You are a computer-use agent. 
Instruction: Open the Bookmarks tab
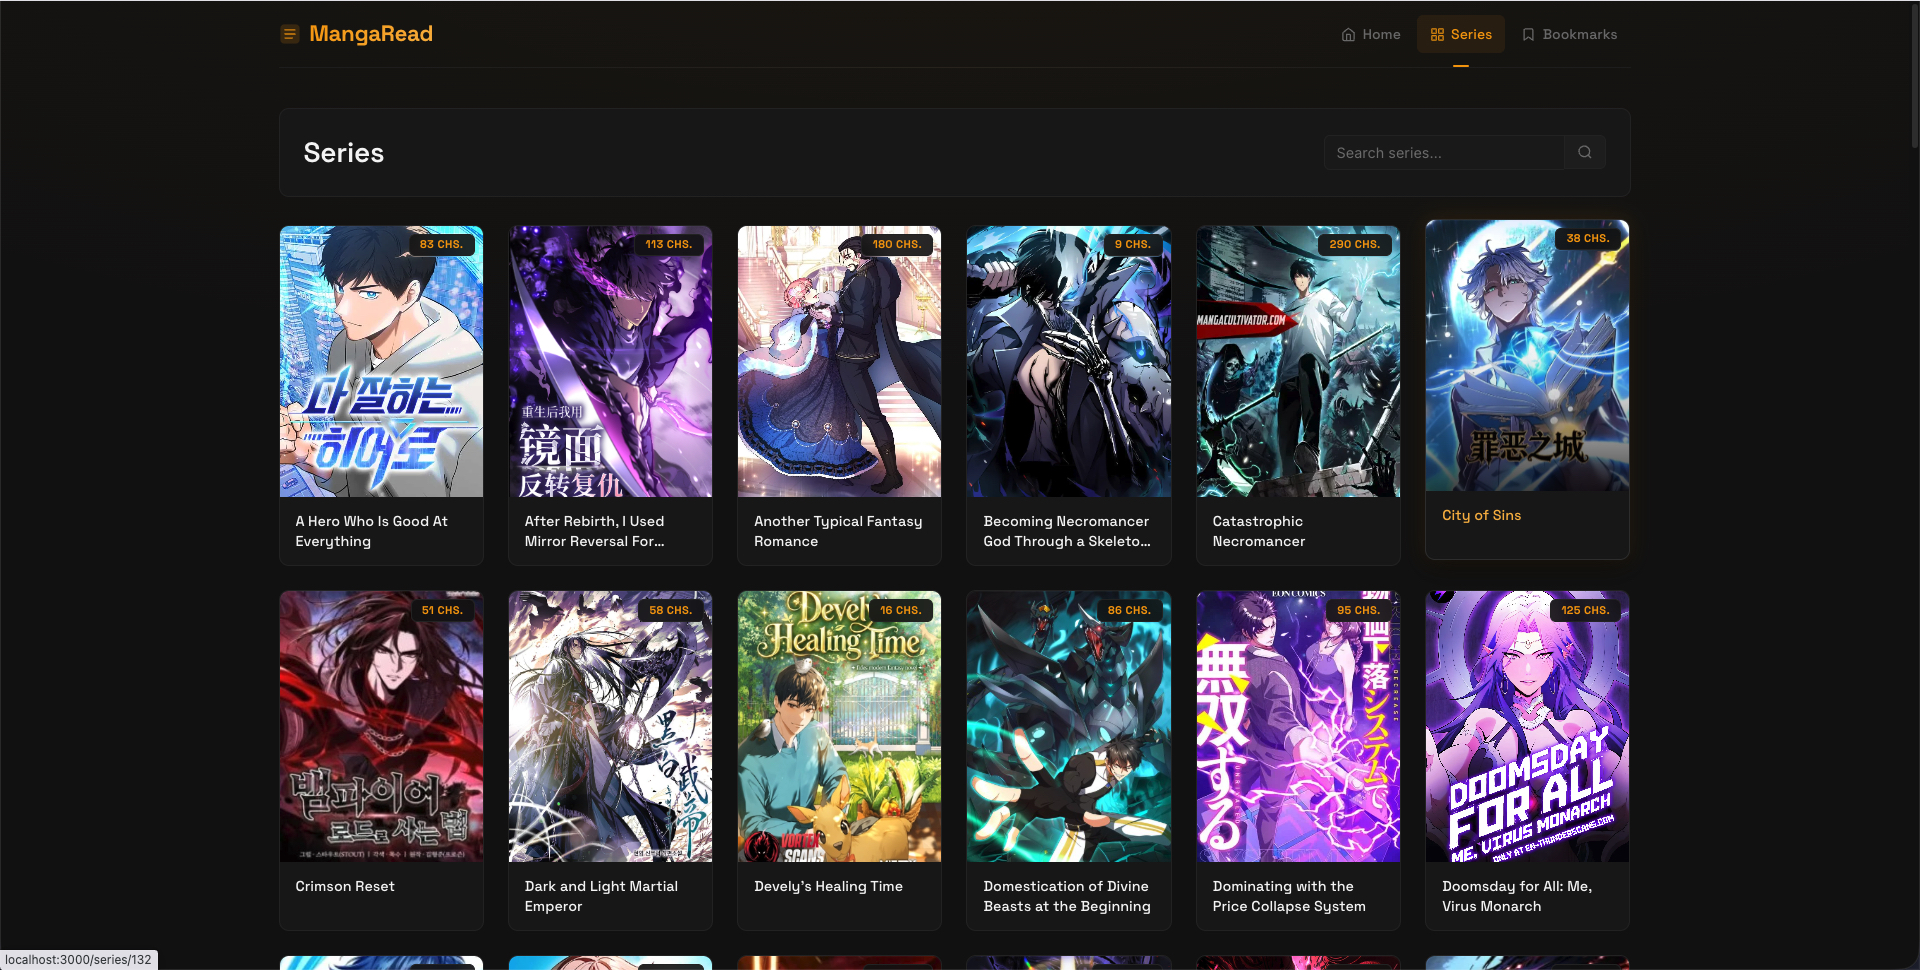[x=1569, y=34]
